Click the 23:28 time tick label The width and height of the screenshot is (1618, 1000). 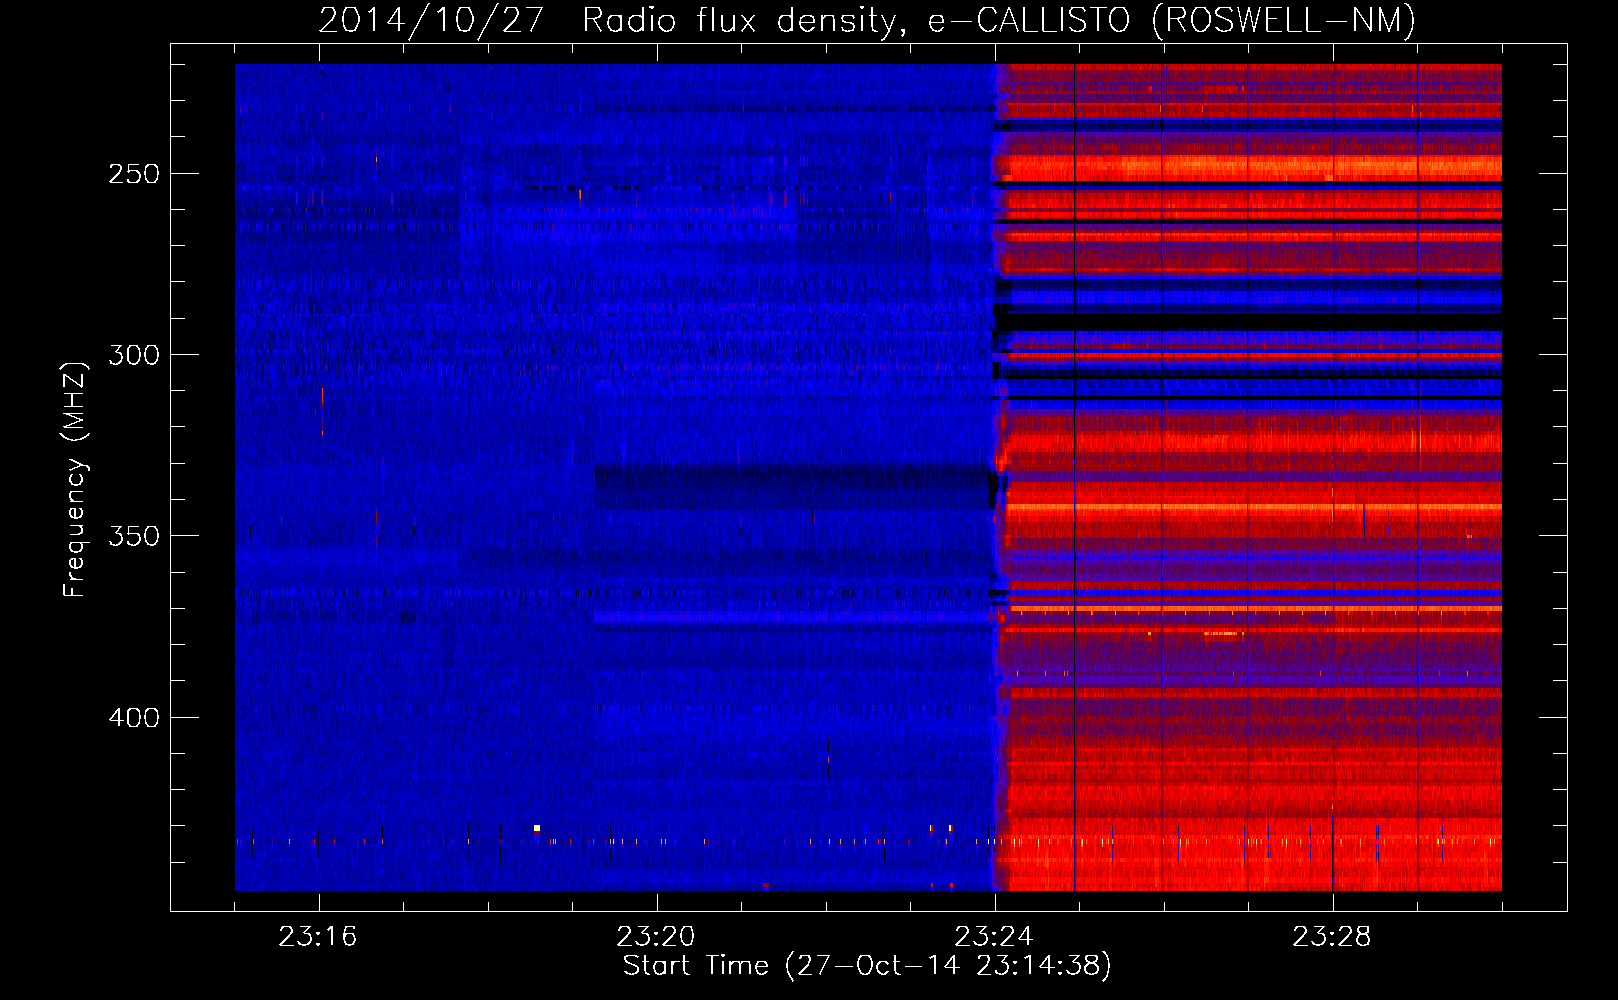point(1332,937)
